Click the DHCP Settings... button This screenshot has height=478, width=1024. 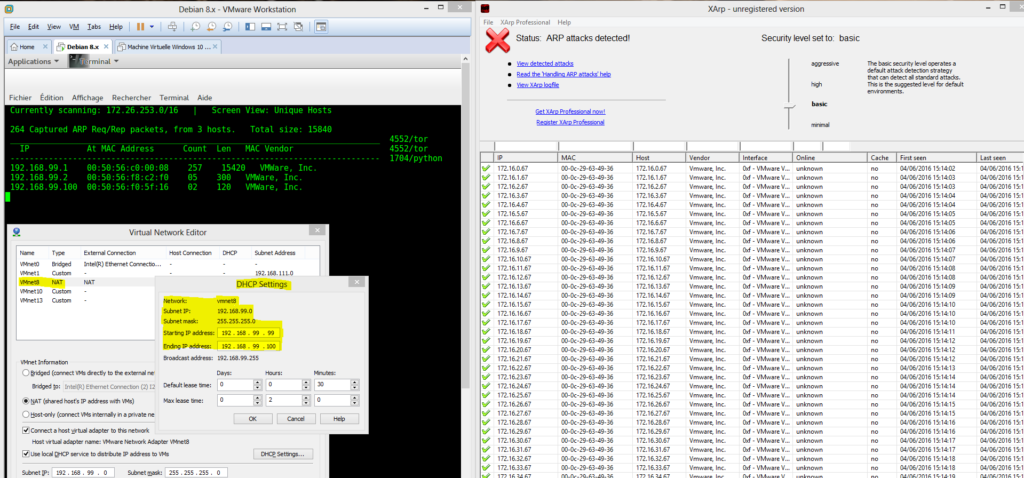pos(283,454)
